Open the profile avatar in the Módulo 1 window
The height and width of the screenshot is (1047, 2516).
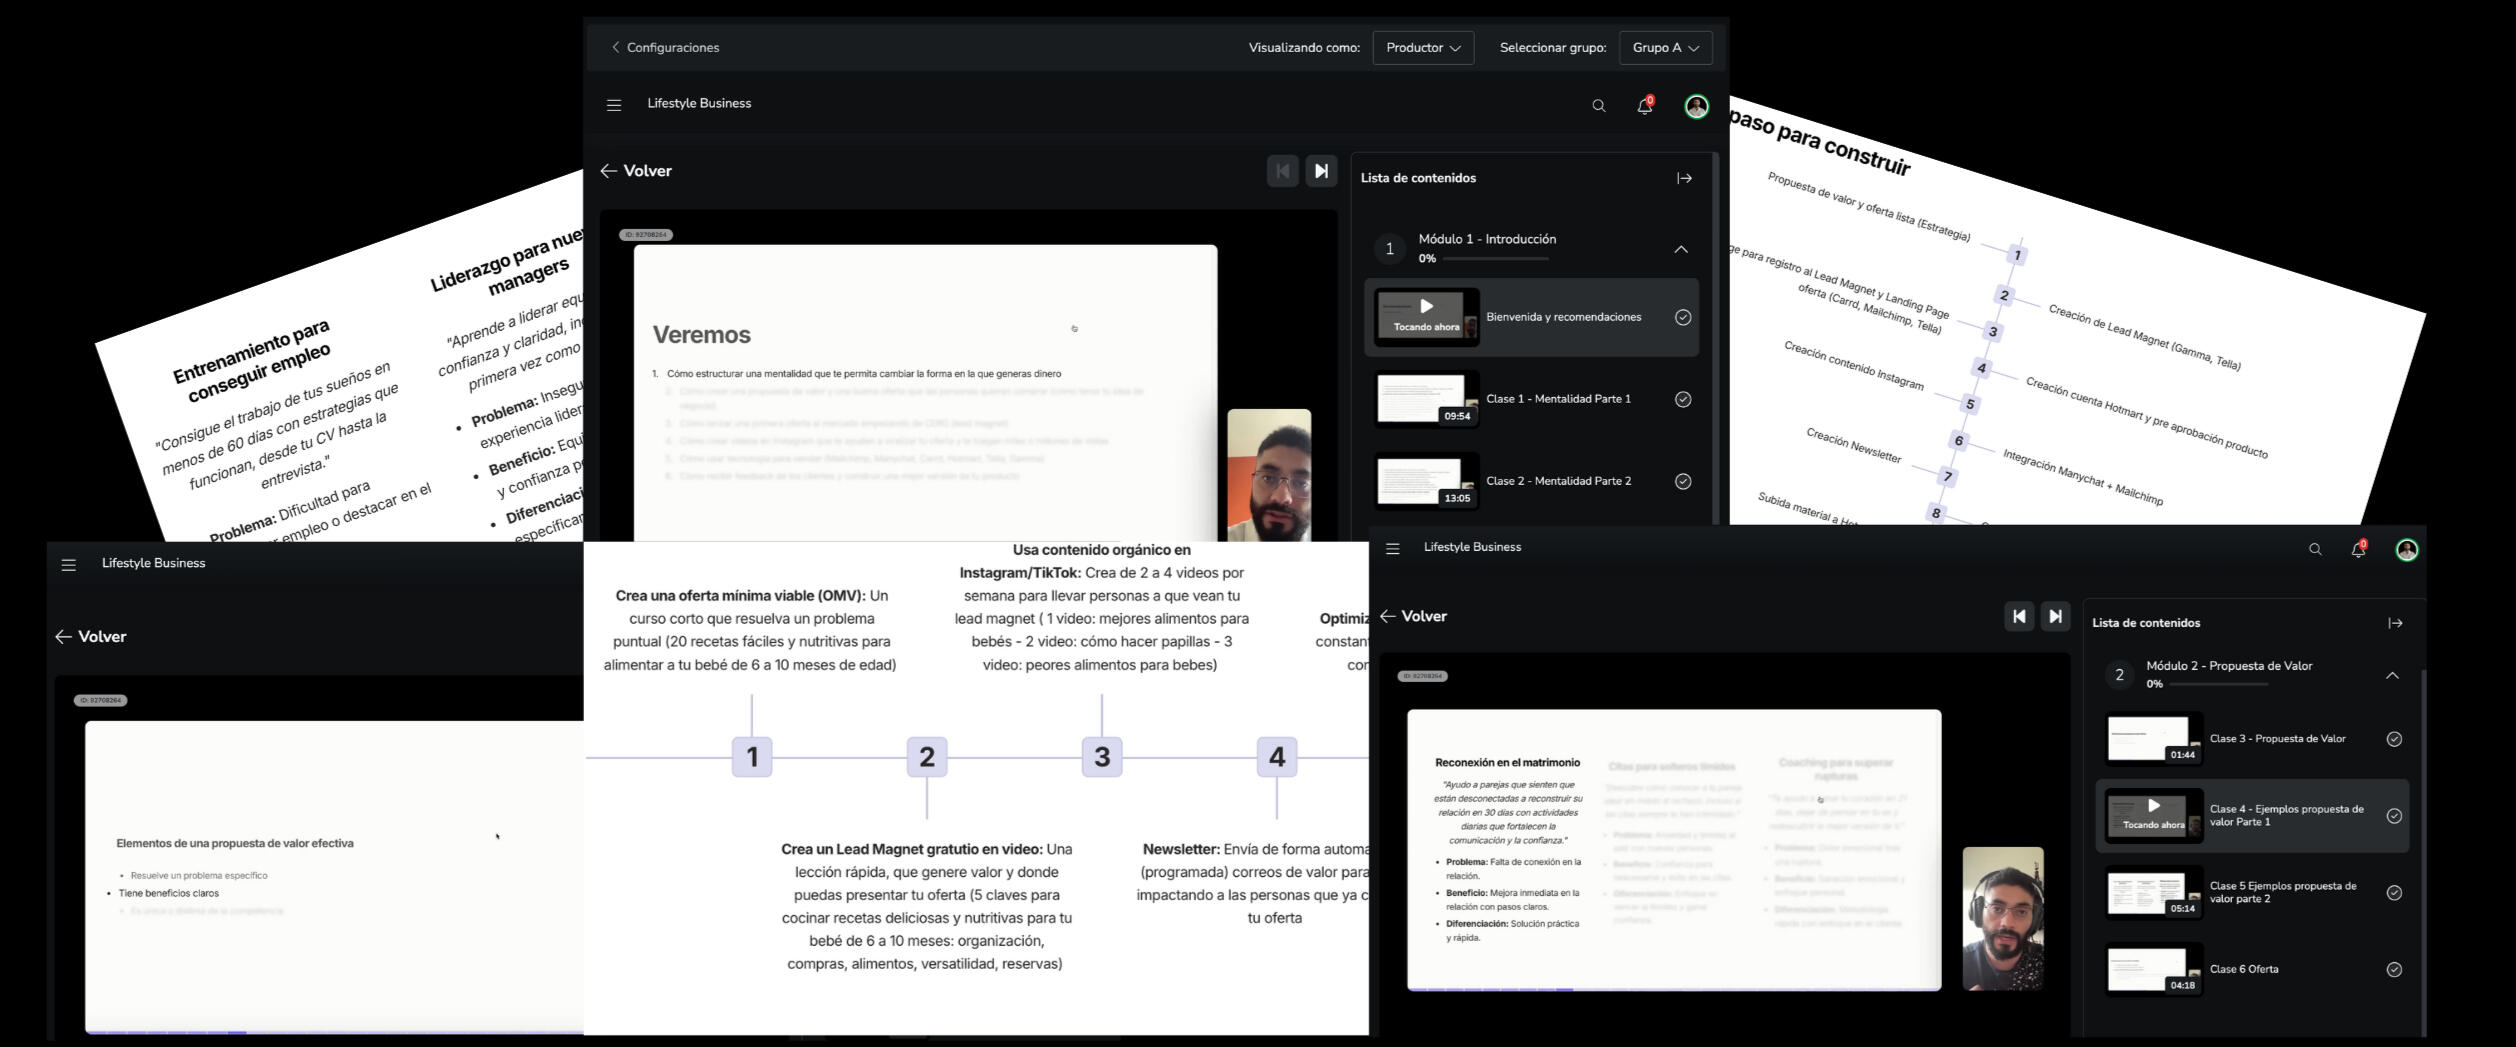click(1696, 106)
